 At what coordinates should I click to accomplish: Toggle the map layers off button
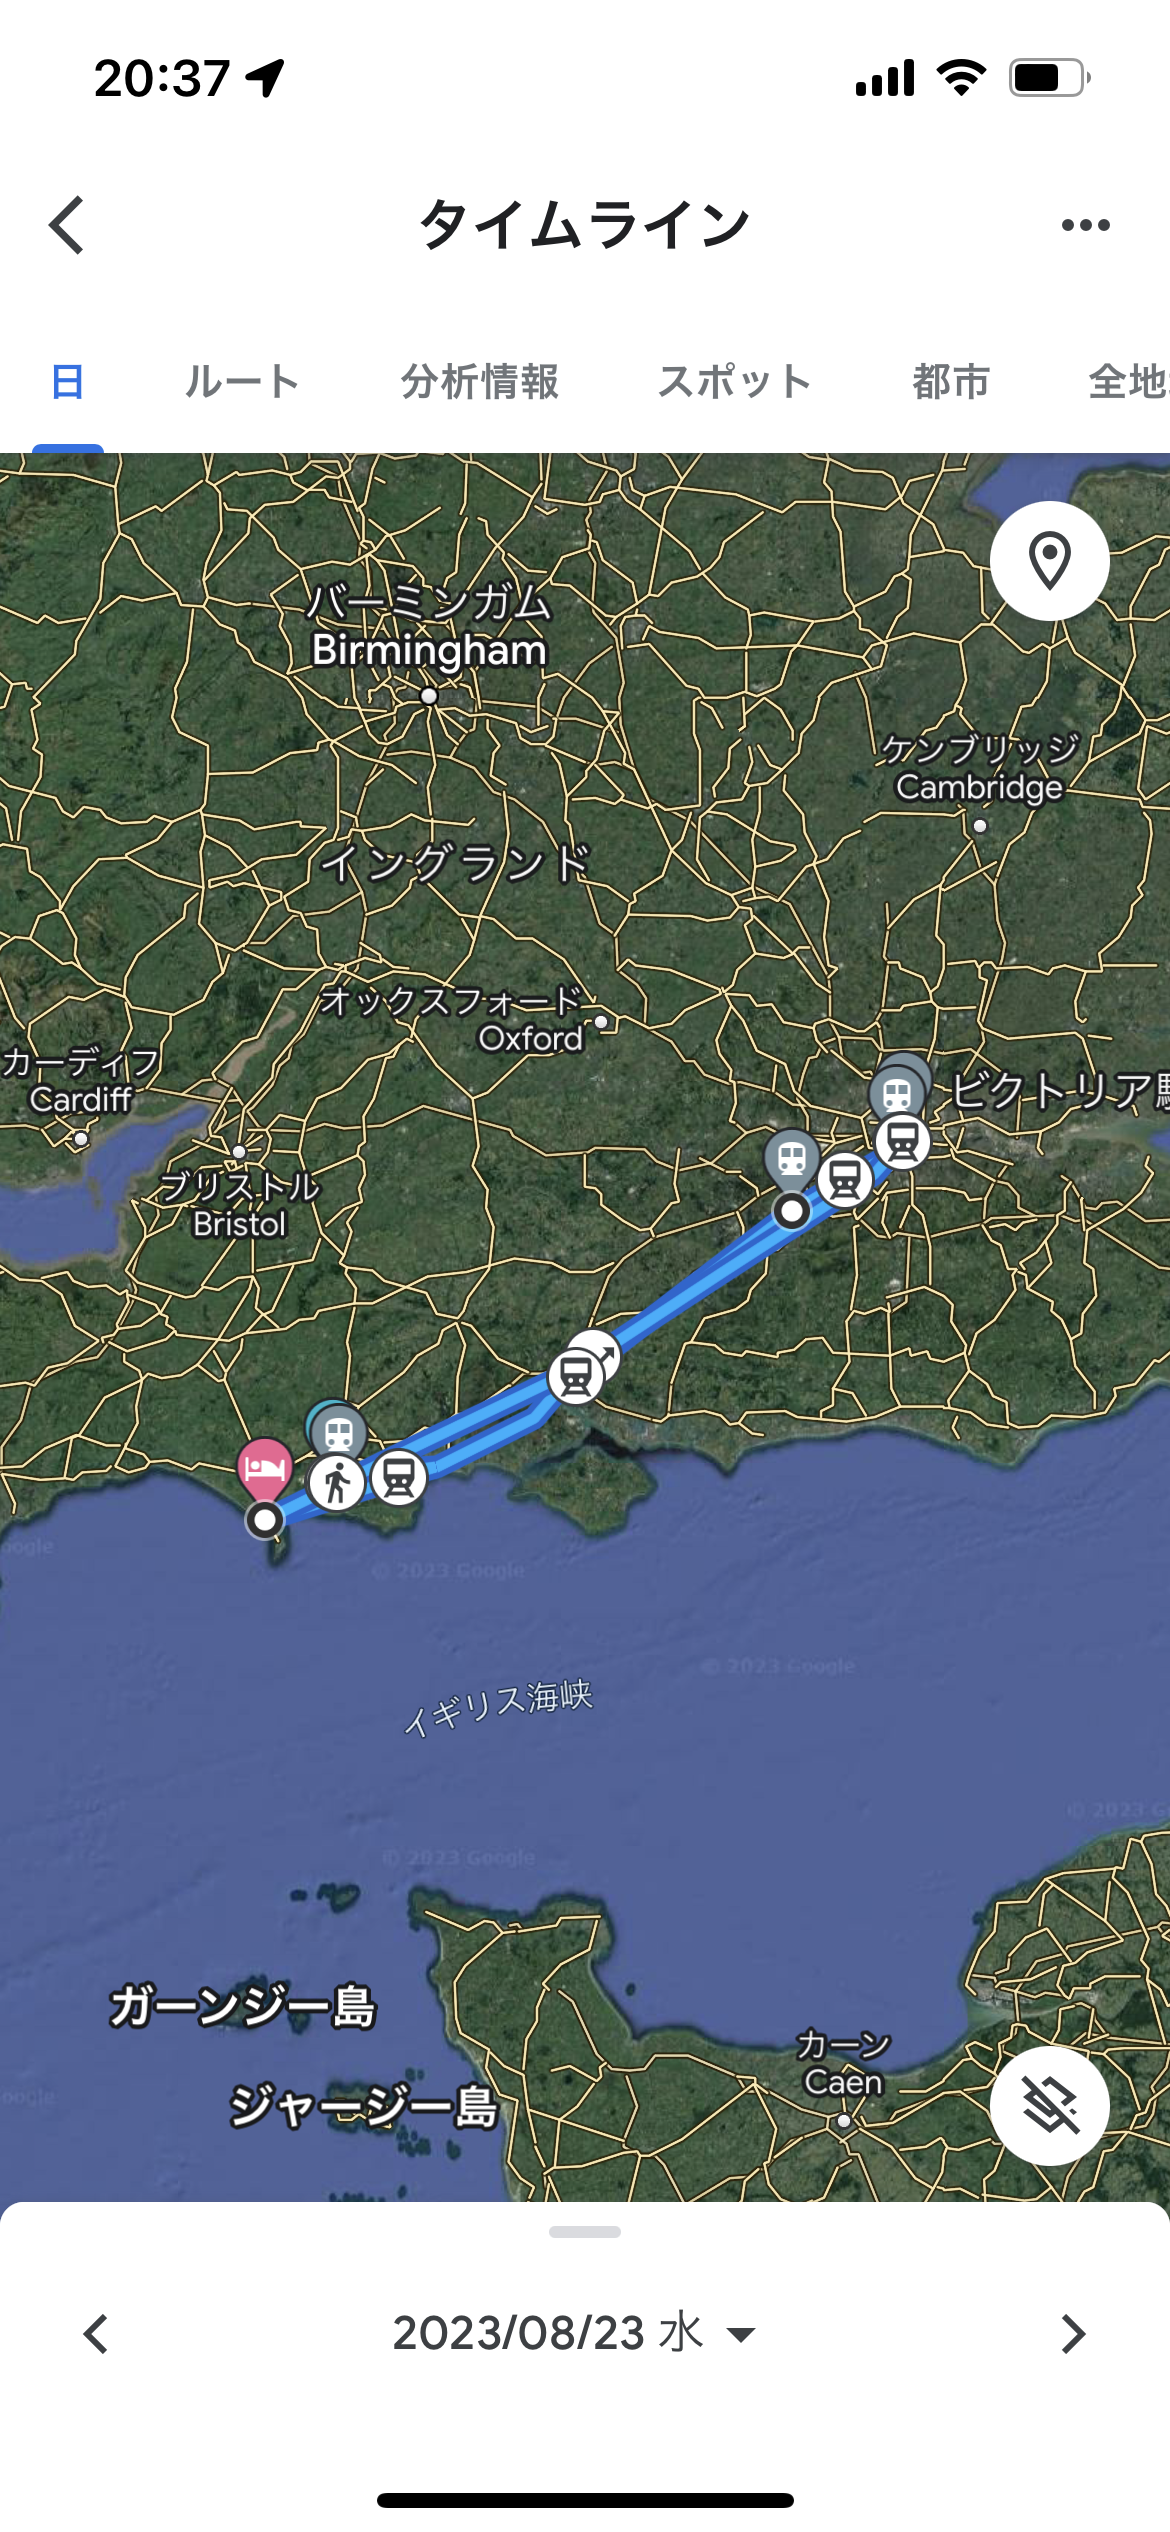tap(1049, 2105)
